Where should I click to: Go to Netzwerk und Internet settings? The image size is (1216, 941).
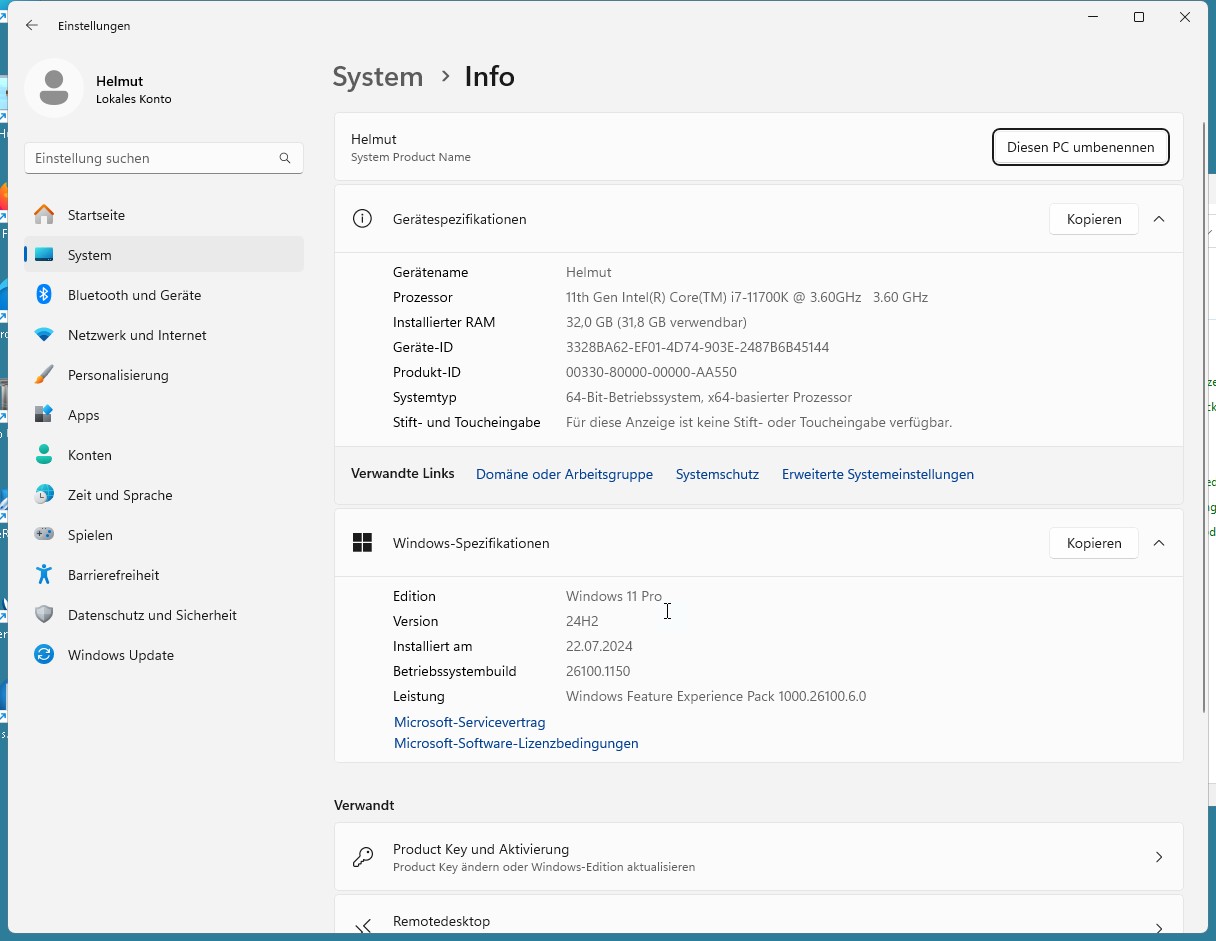(164, 335)
